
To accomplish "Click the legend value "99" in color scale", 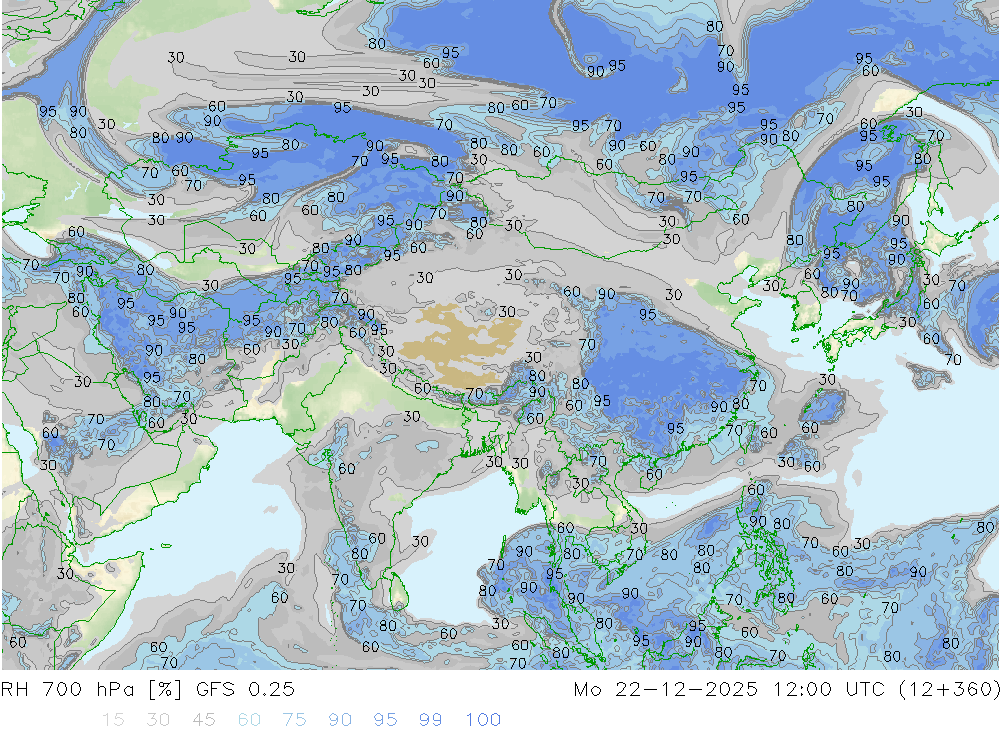I will tap(430, 720).
